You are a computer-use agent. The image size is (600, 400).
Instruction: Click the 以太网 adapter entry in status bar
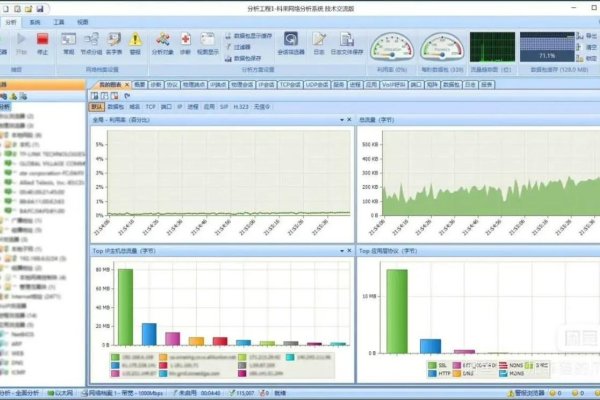point(60,393)
